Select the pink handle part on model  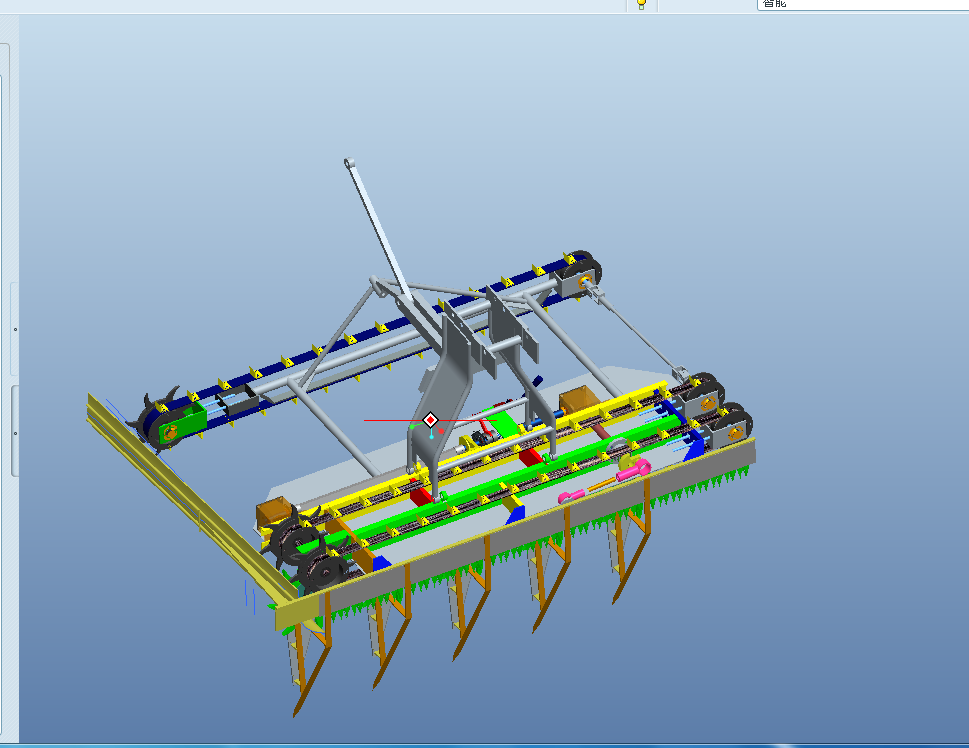(x=633, y=470)
